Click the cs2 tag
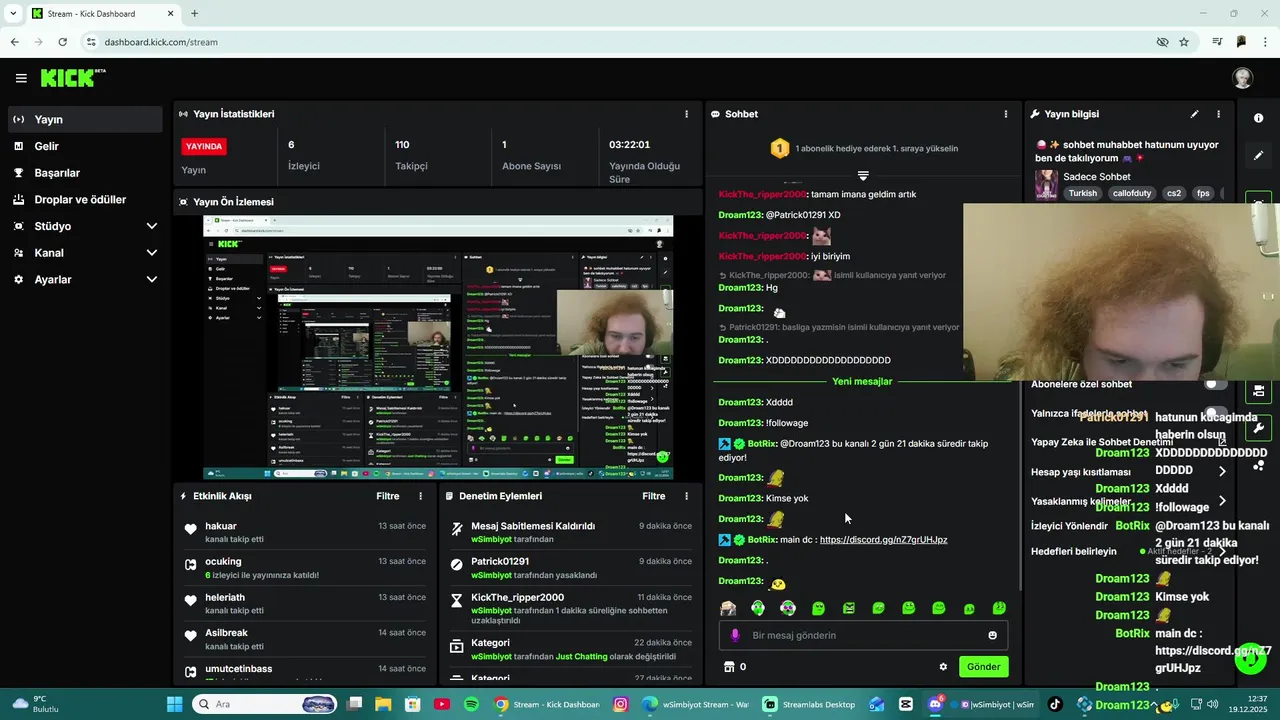1280x720 pixels. tap(1174, 193)
